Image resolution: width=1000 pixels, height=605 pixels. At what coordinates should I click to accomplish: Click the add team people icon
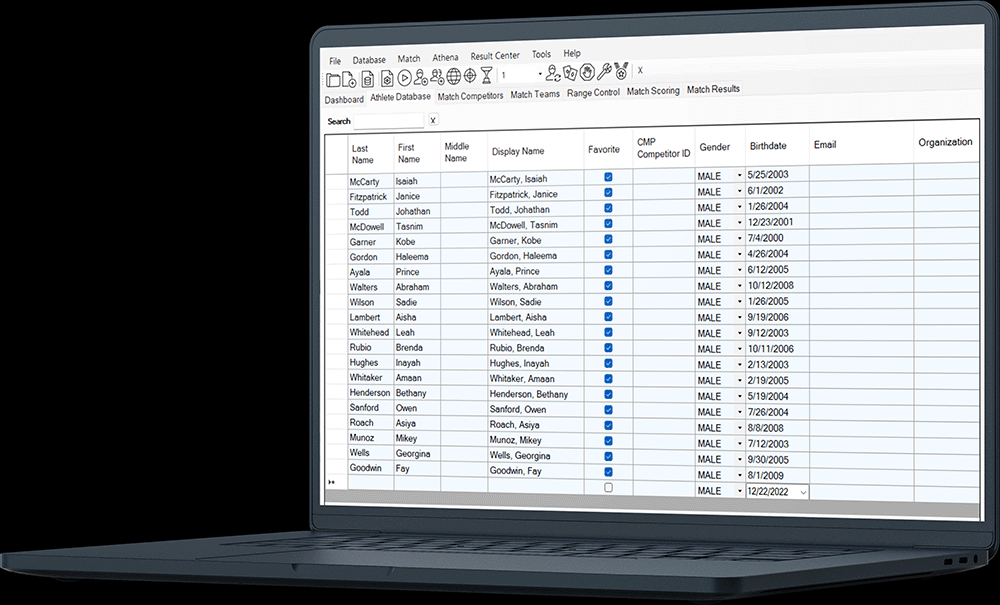[x=437, y=77]
